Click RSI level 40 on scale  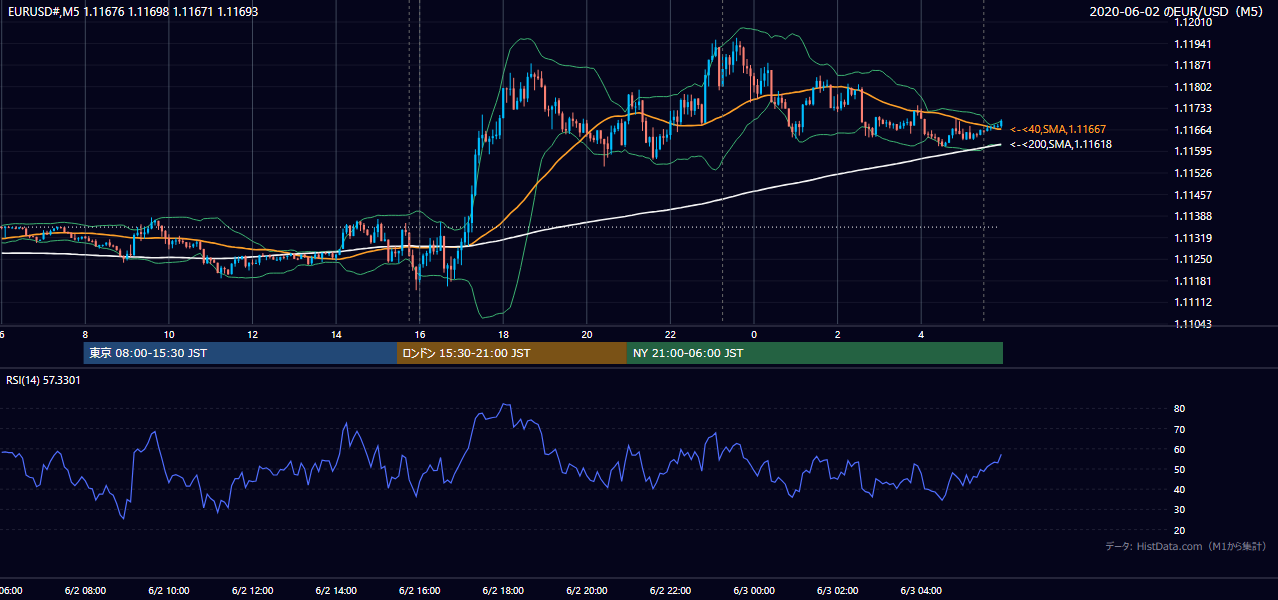pos(1179,489)
